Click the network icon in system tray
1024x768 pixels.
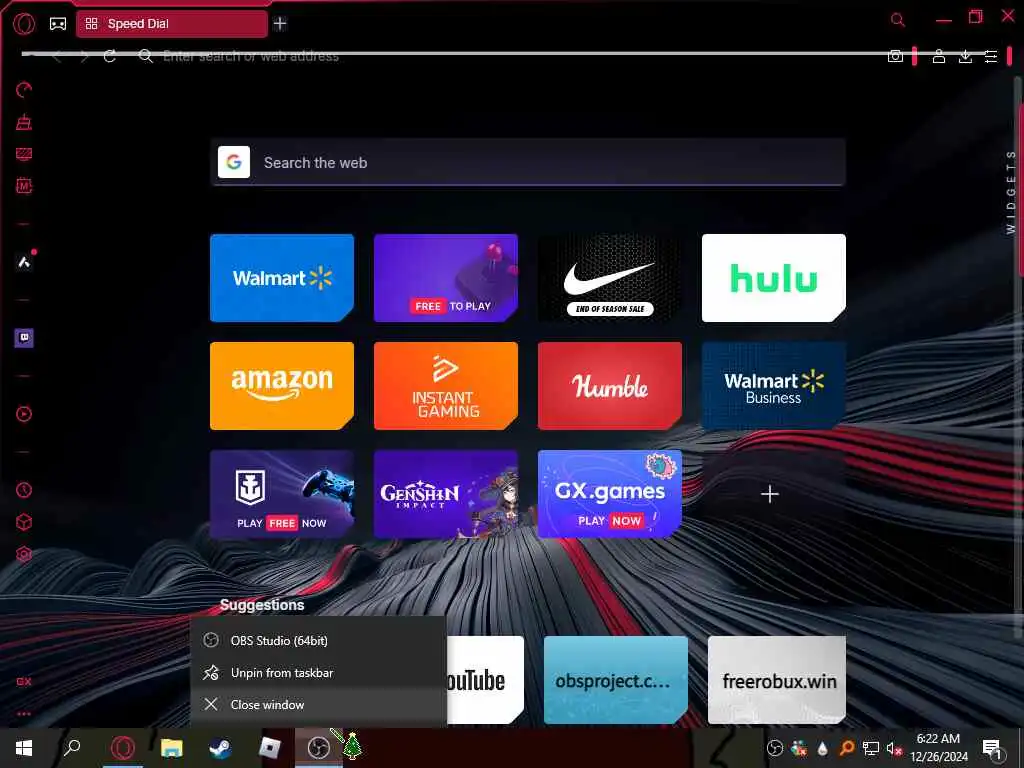871,748
